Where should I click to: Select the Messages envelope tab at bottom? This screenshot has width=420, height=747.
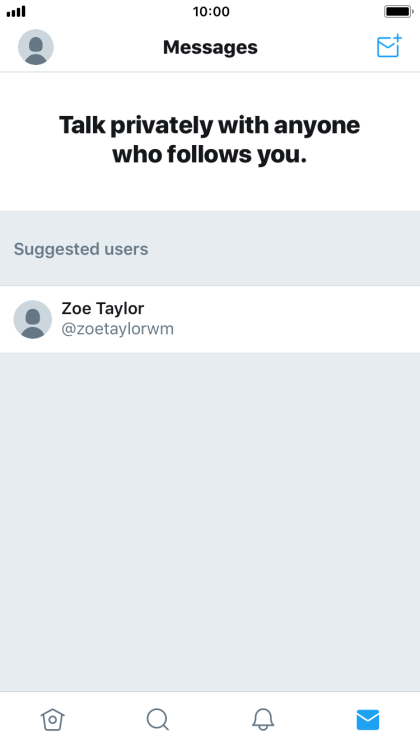click(x=368, y=719)
